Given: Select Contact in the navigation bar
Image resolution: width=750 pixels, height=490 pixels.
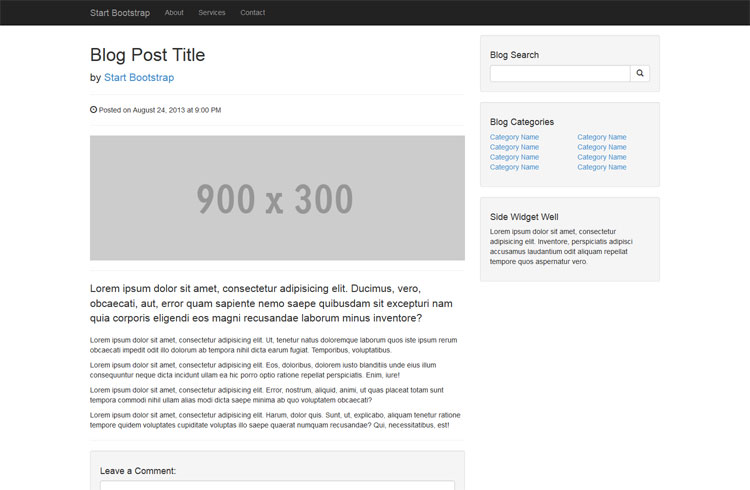Looking at the screenshot, I should 253,13.
